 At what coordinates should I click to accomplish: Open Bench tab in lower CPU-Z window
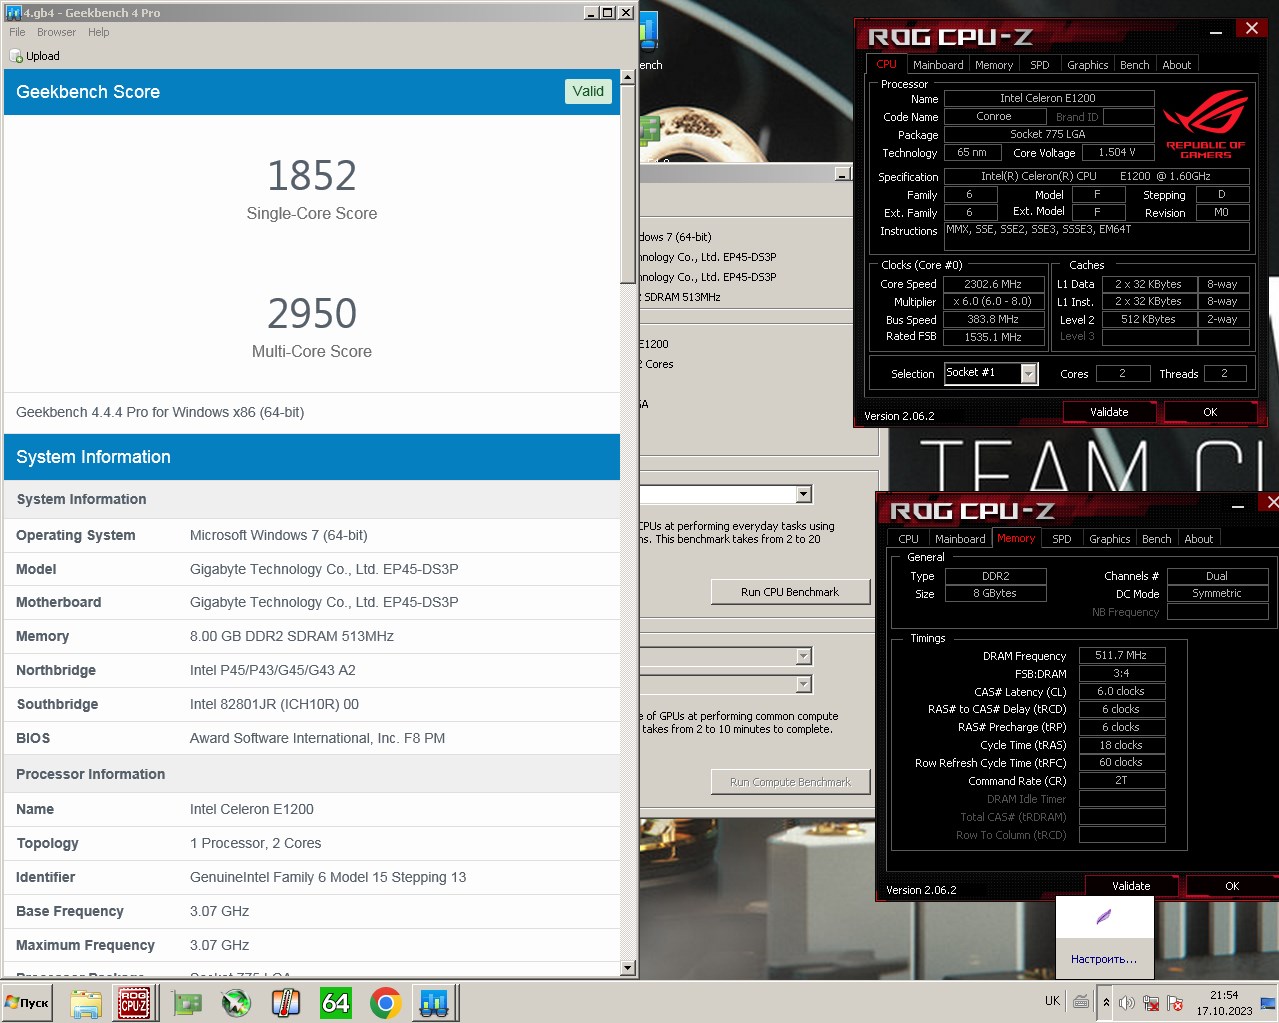pos(1156,539)
